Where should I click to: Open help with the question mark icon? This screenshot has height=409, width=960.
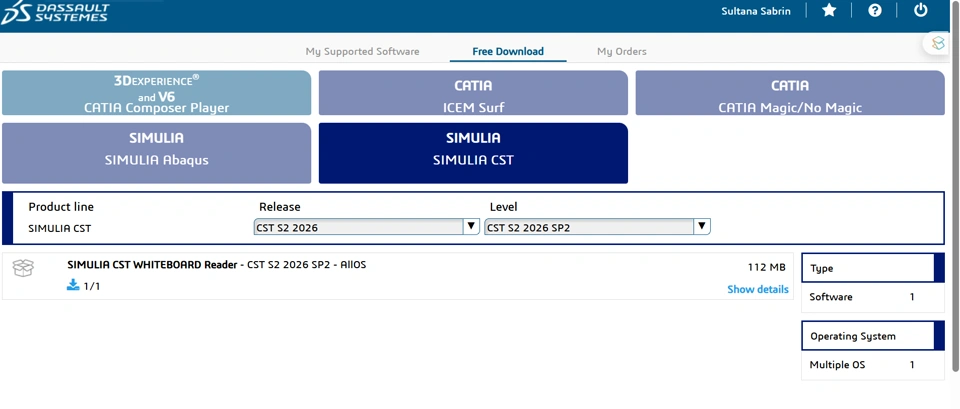pos(875,10)
